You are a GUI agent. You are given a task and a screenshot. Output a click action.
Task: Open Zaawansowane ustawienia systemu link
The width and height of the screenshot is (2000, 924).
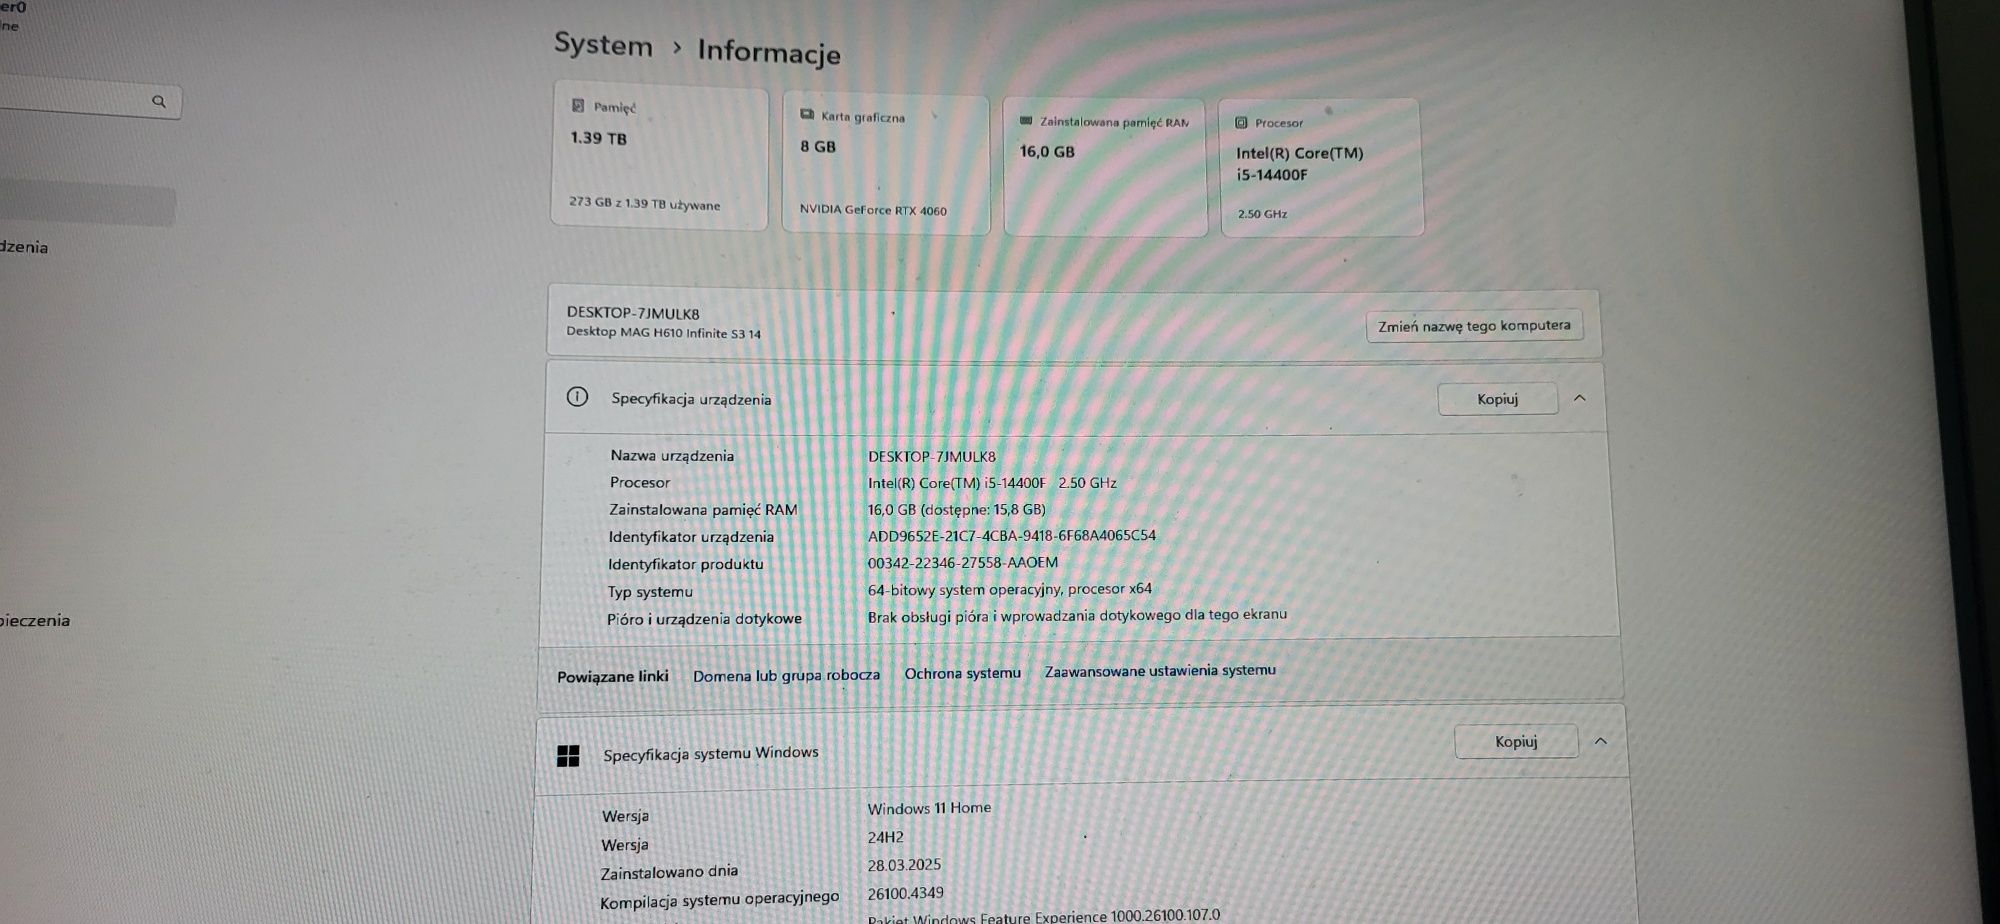1160,670
